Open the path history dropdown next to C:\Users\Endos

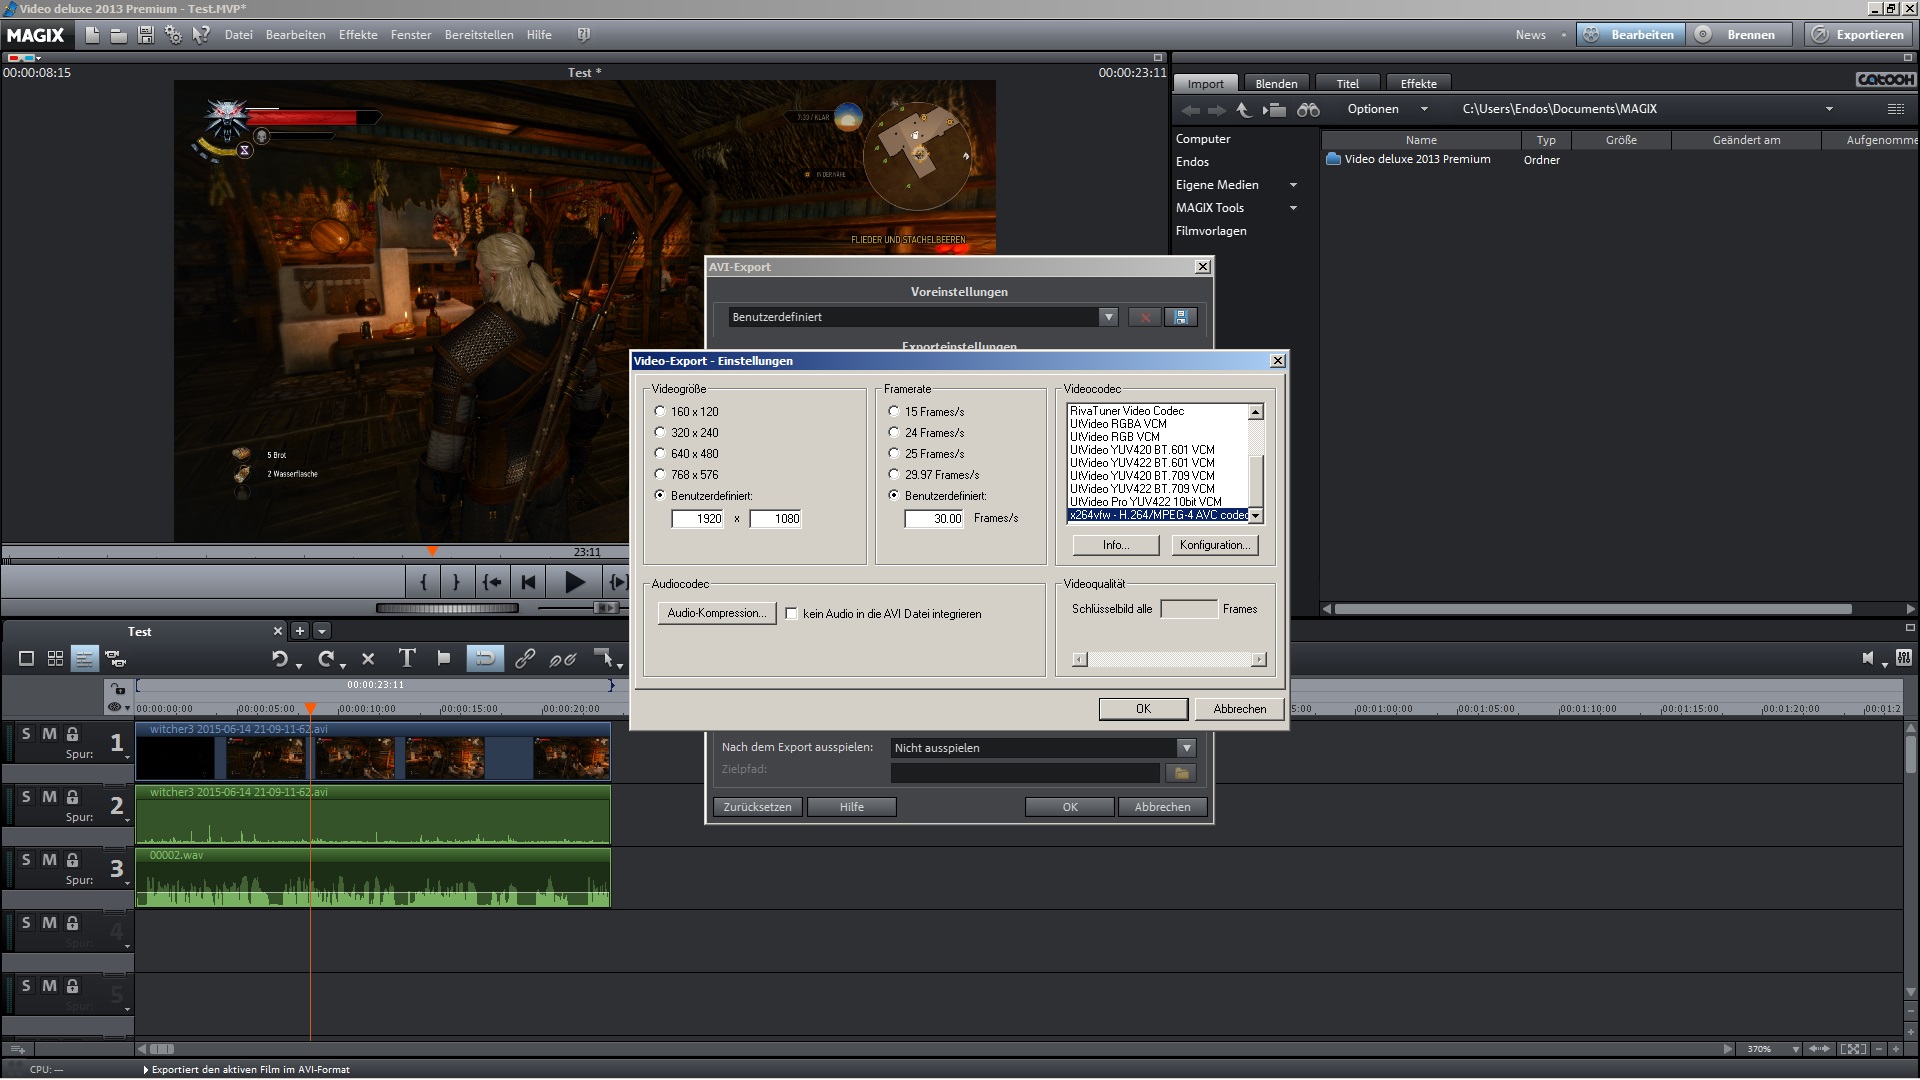tap(1829, 109)
